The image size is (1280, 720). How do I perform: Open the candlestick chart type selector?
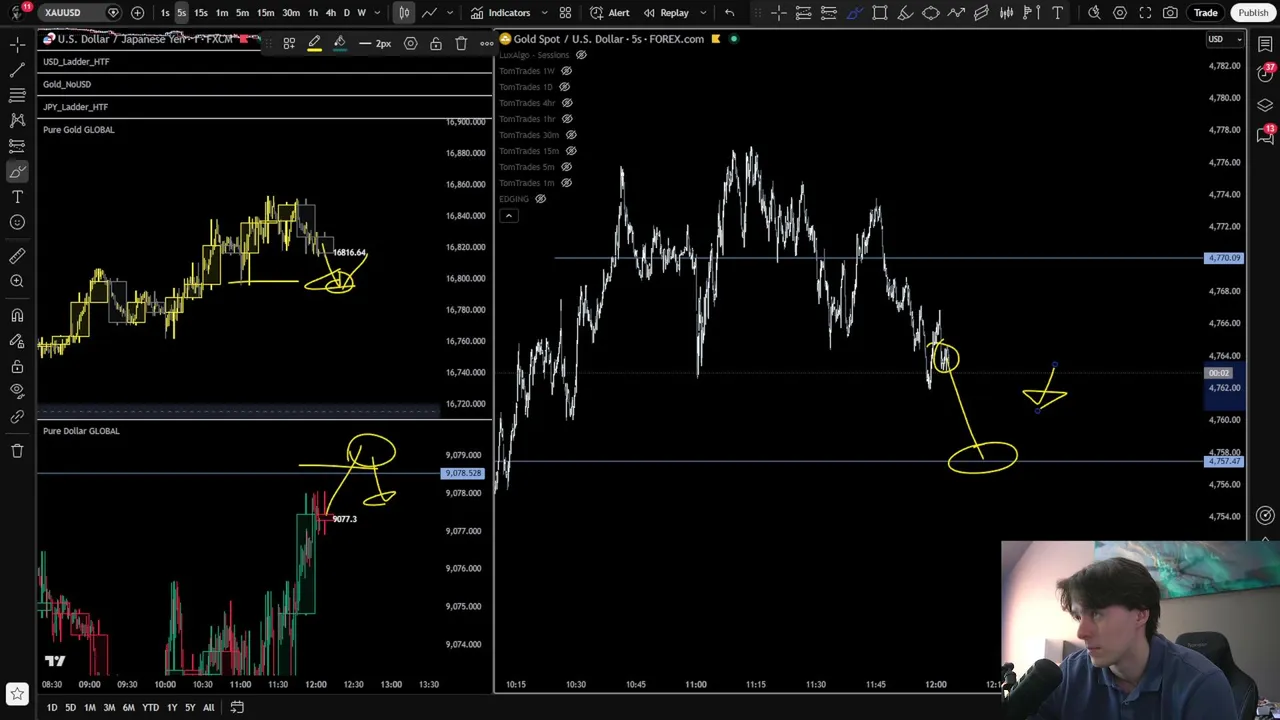tap(404, 12)
